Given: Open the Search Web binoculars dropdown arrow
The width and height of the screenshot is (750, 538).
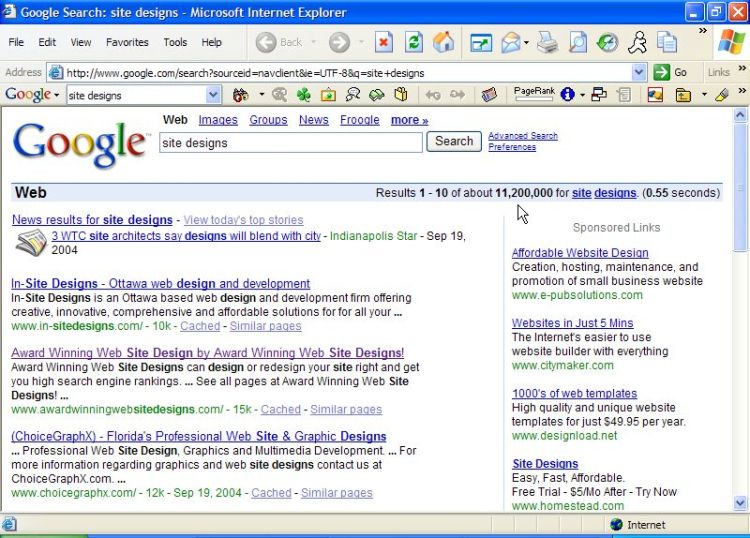Looking at the screenshot, I should 261,95.
